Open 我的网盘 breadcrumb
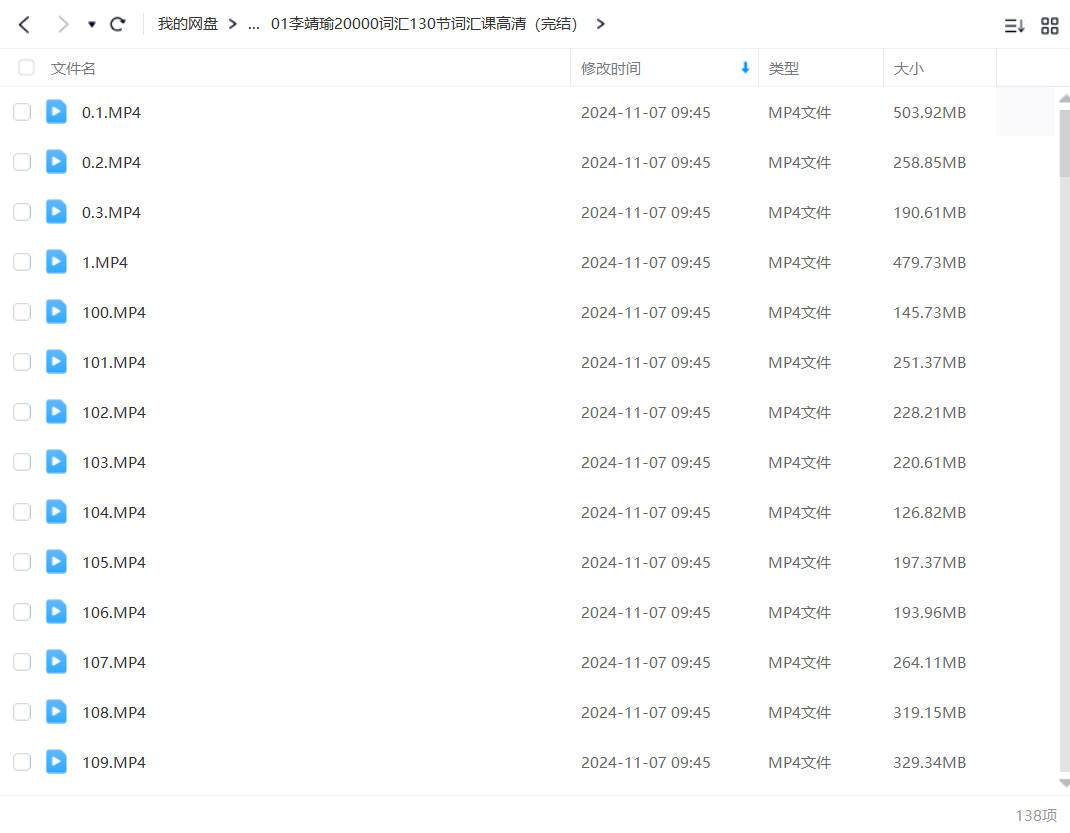 point(187,24)
